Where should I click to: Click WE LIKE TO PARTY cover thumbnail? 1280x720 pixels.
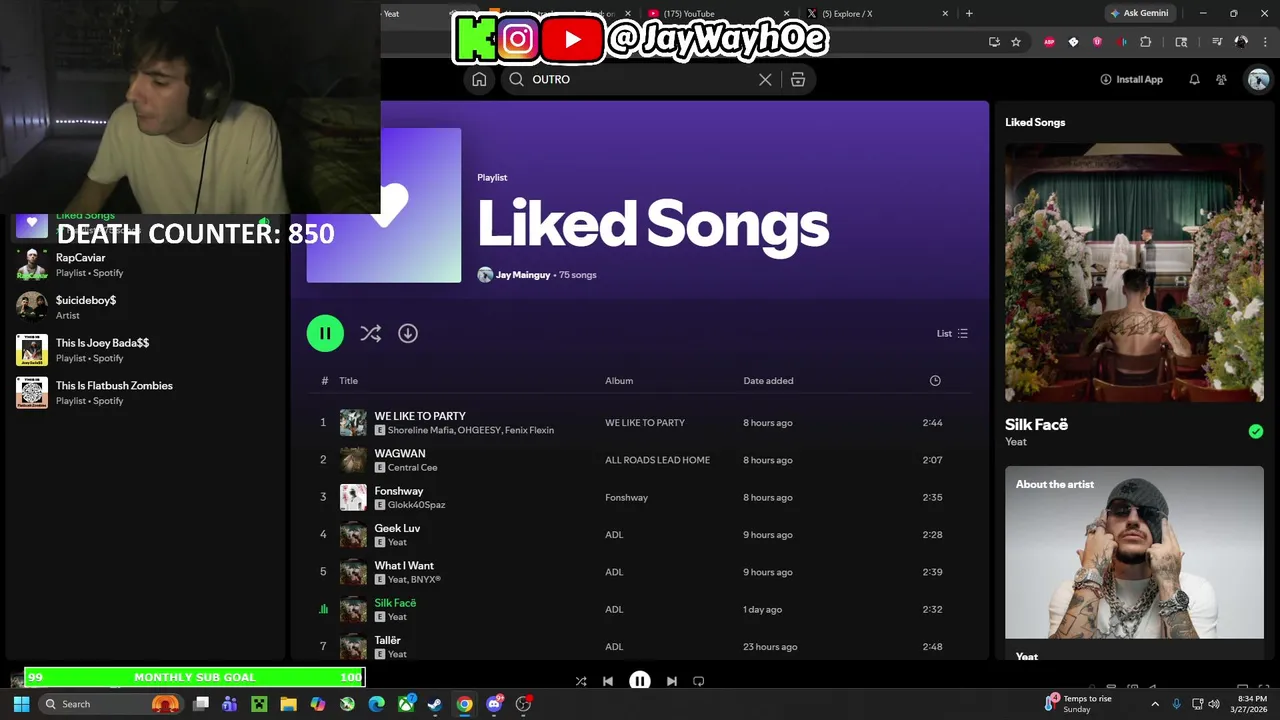point(353,422)
